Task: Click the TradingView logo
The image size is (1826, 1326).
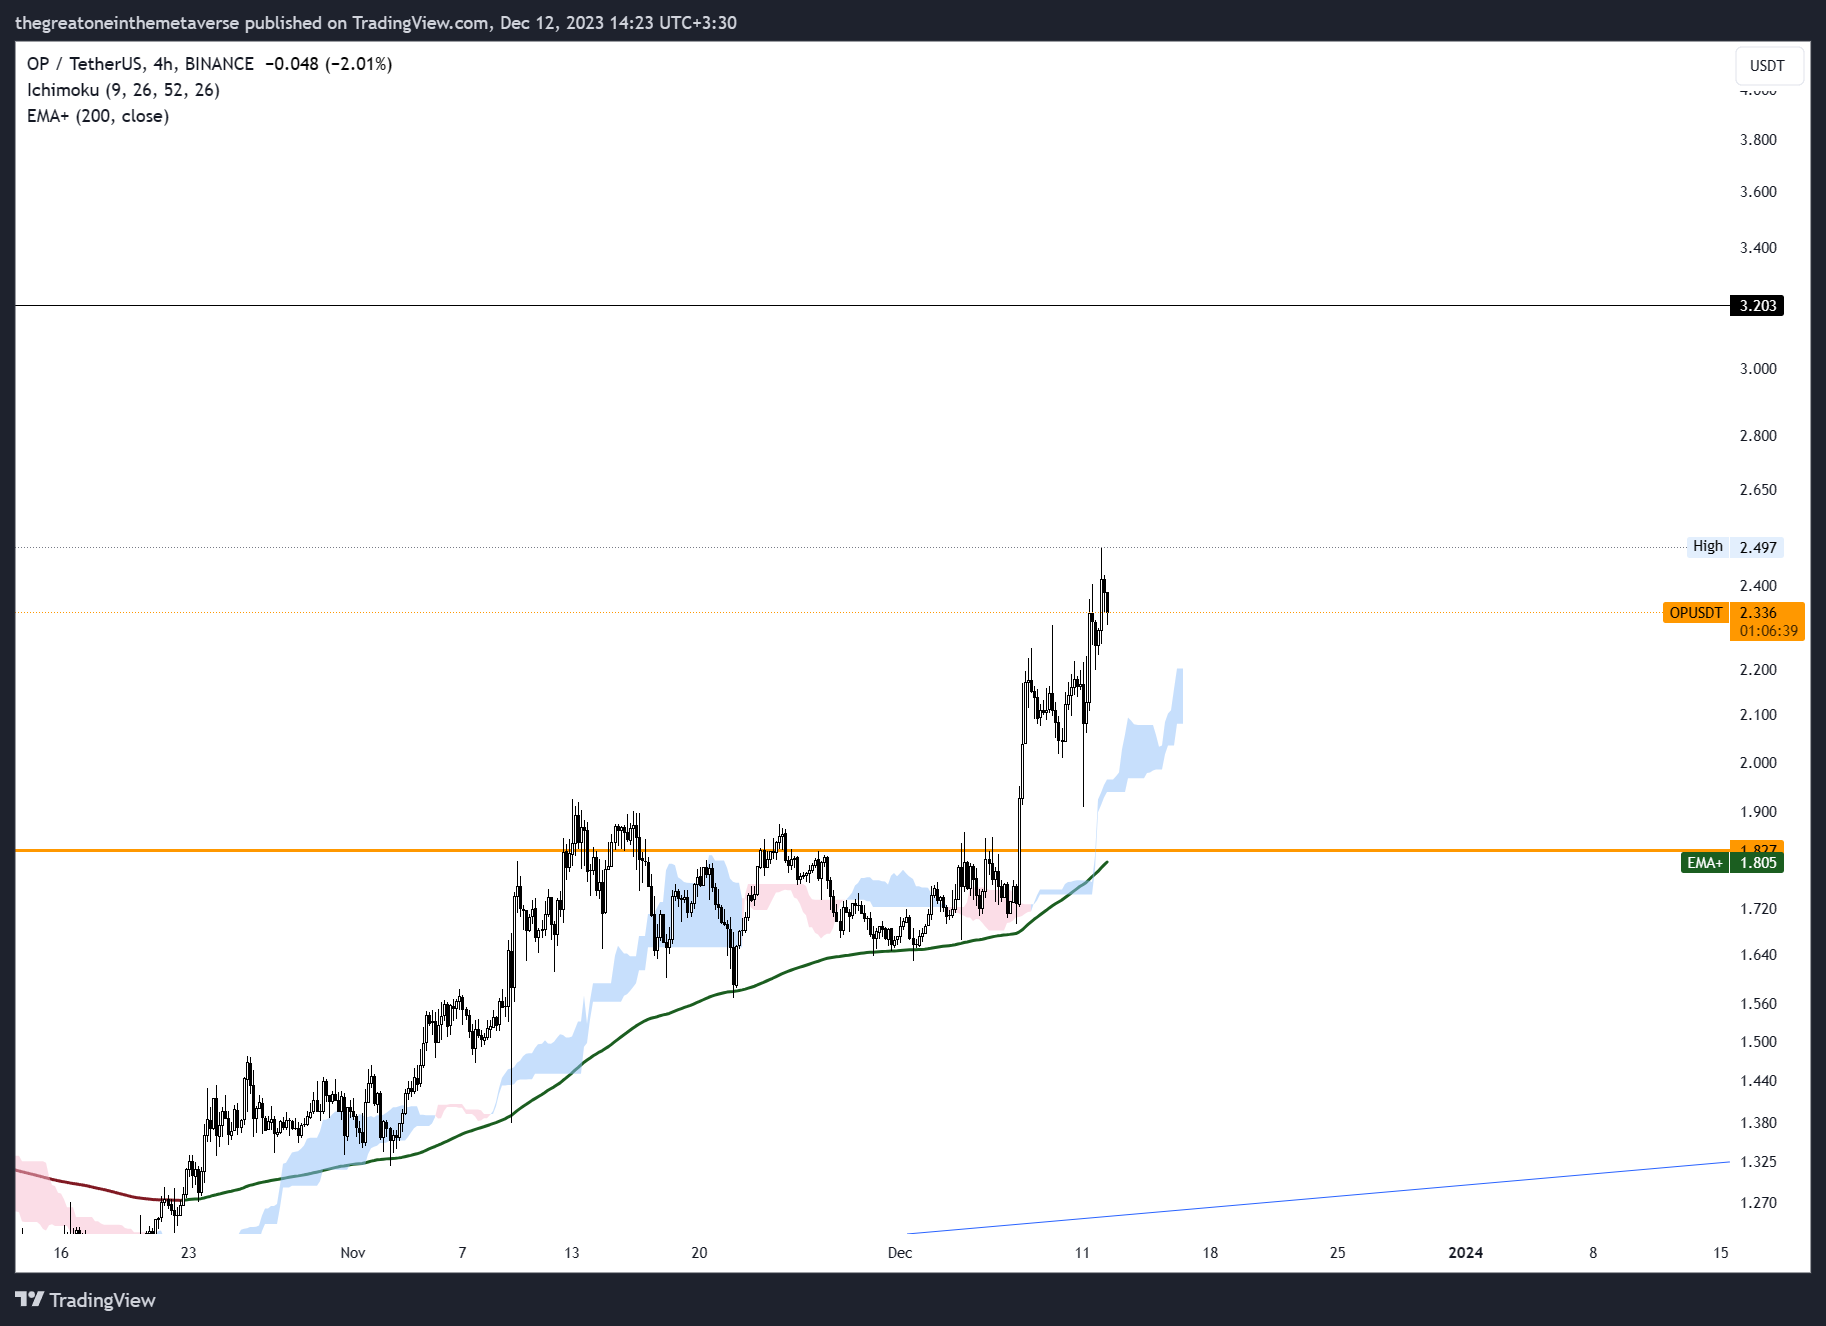Action: pos(86,1299)
